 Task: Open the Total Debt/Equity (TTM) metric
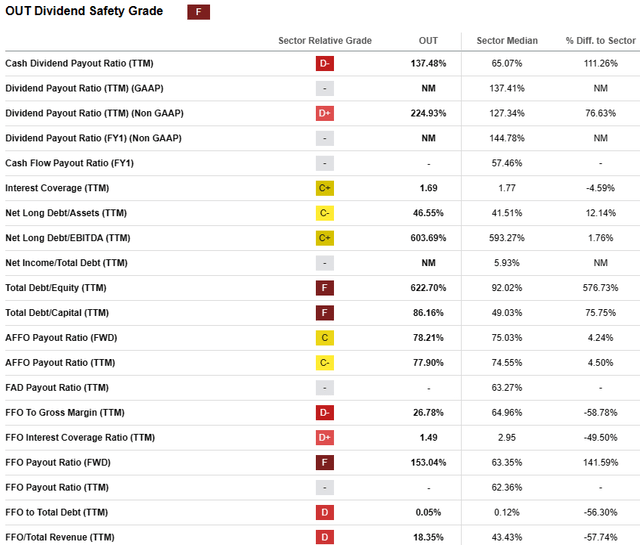click(x=56, y=287)
